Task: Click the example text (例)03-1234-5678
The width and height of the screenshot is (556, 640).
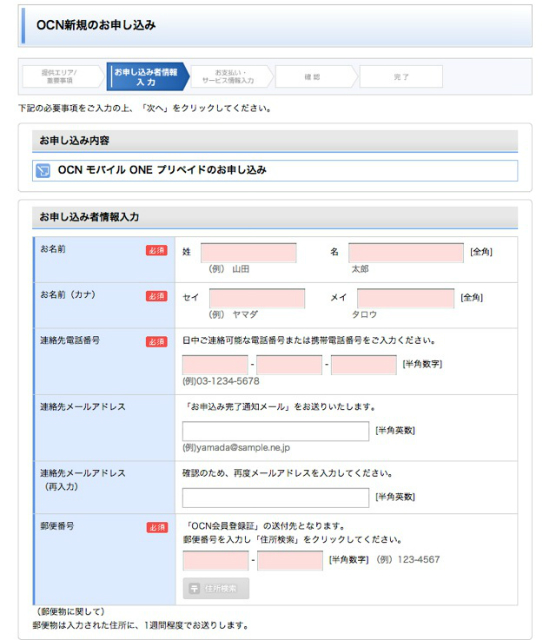Action: (221, 381)
